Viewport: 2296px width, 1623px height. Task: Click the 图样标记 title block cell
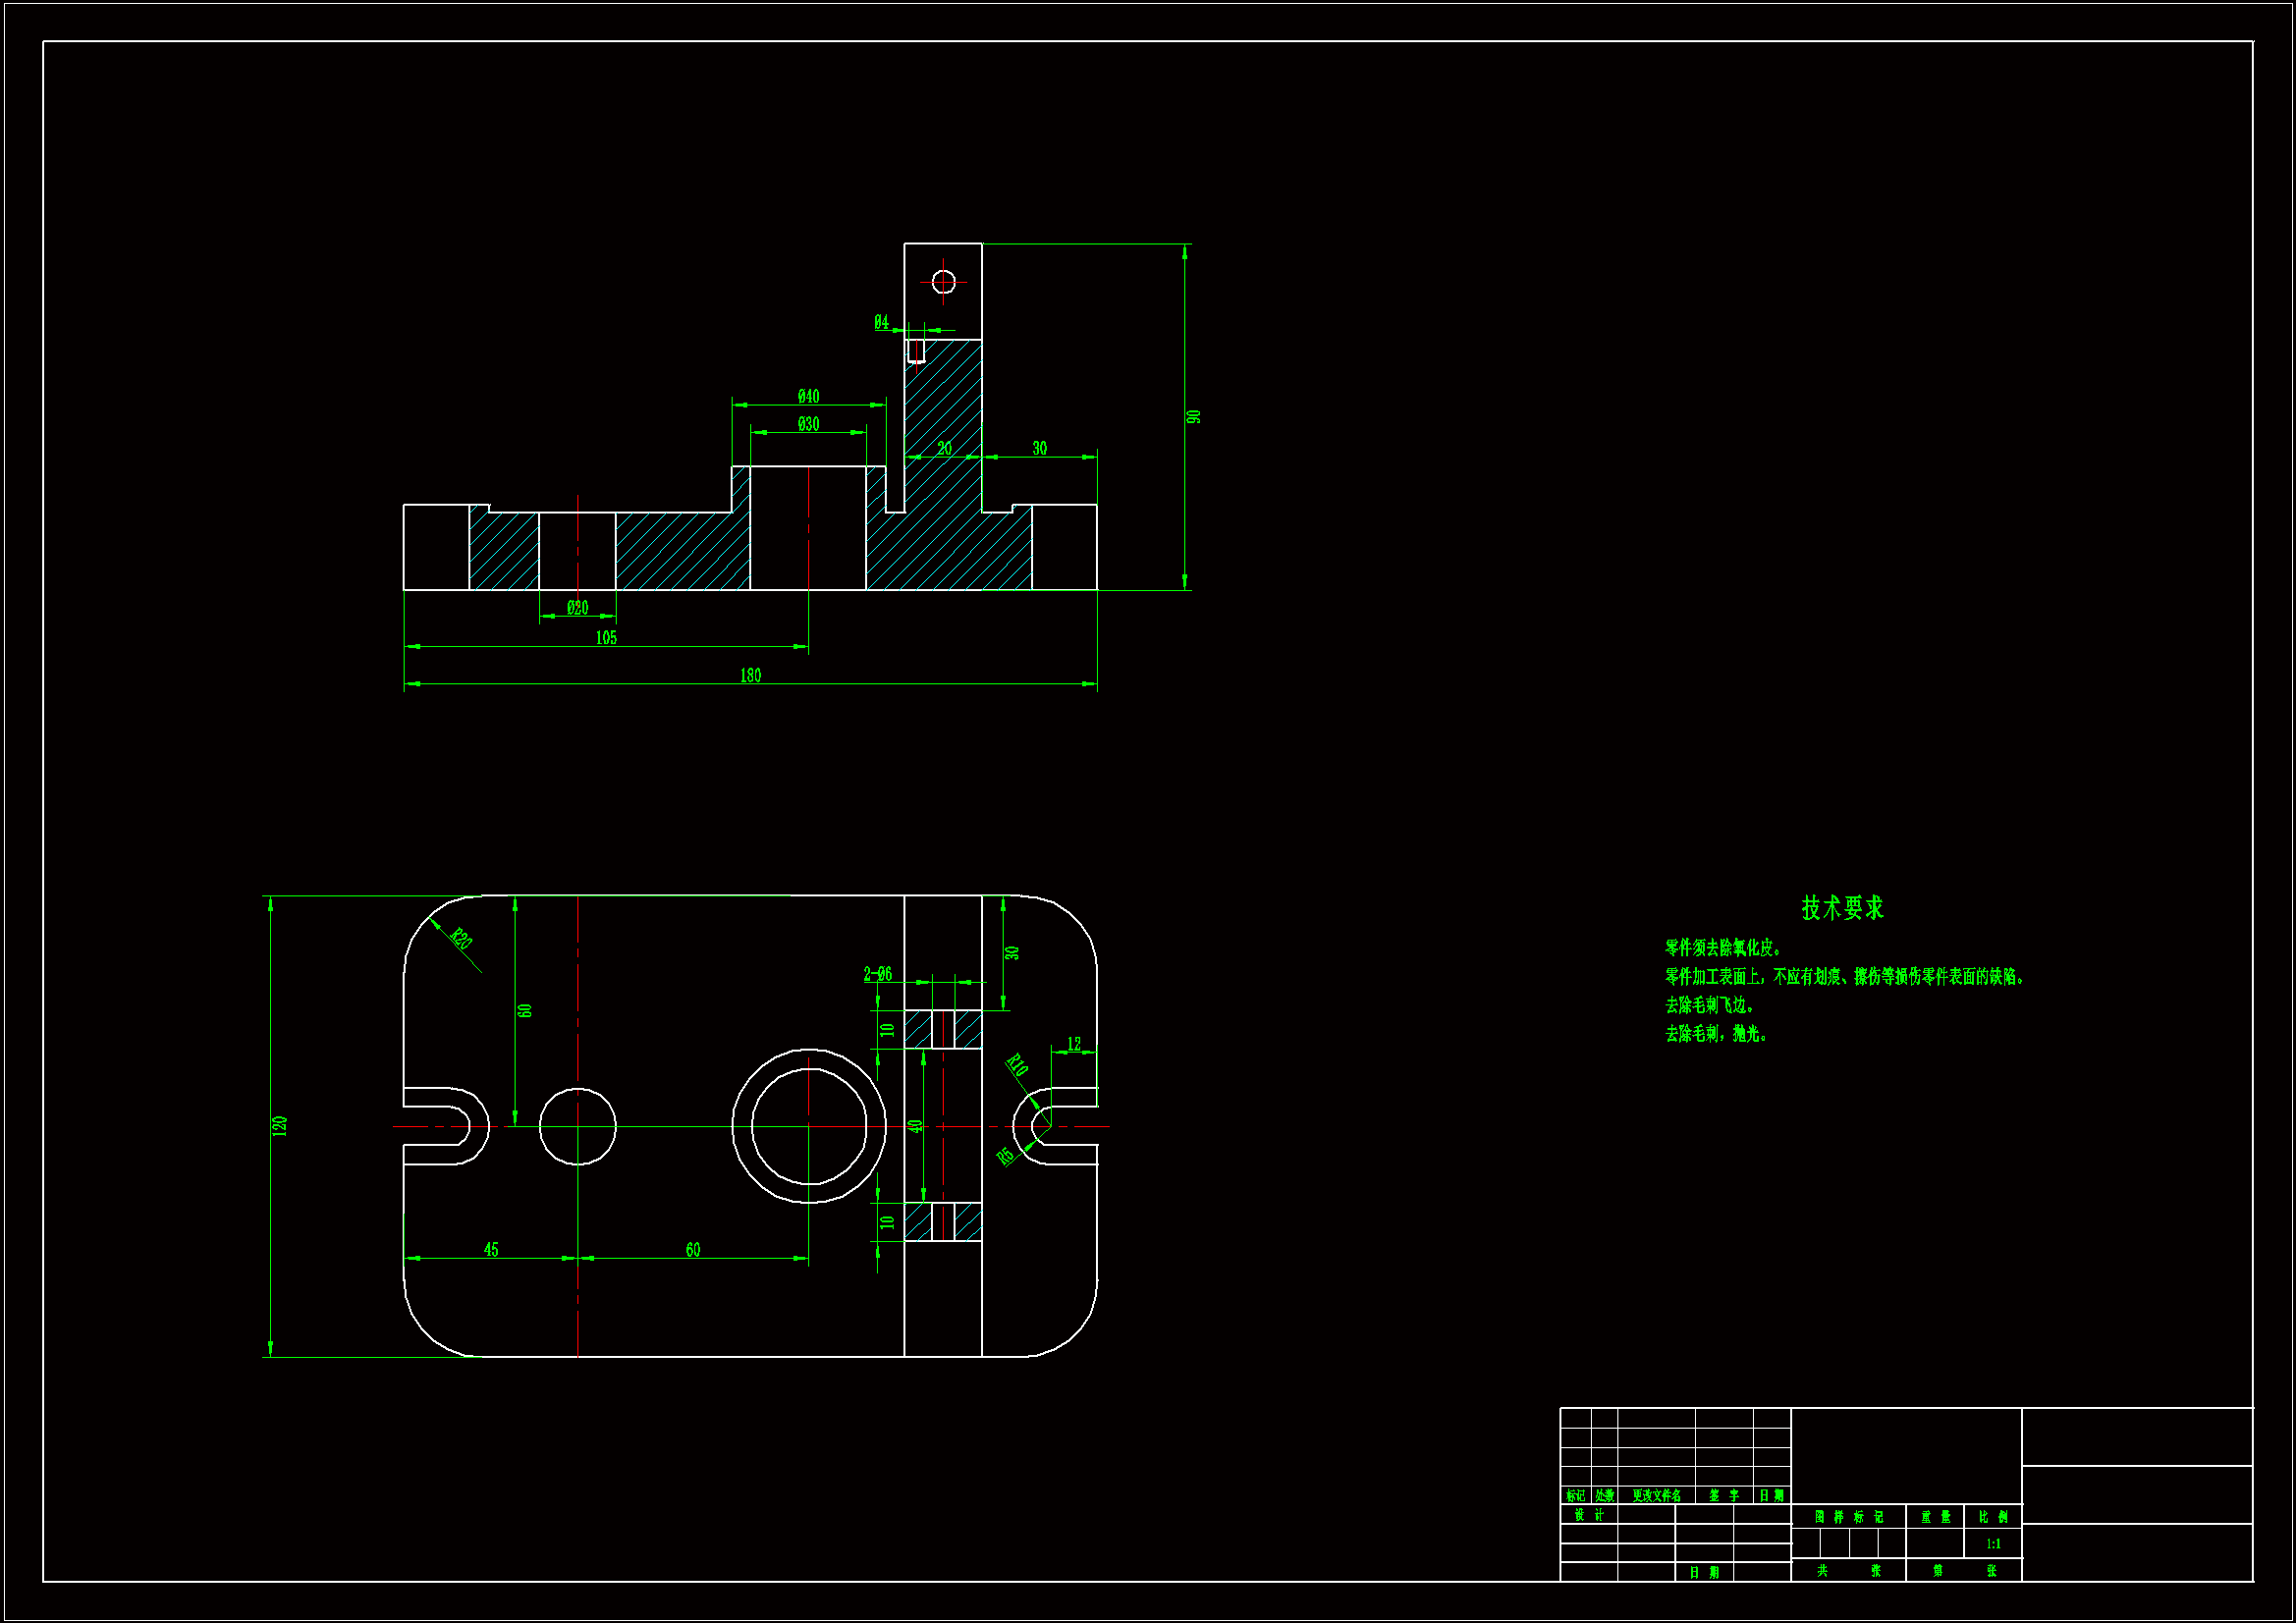tap(1848, 1517)
